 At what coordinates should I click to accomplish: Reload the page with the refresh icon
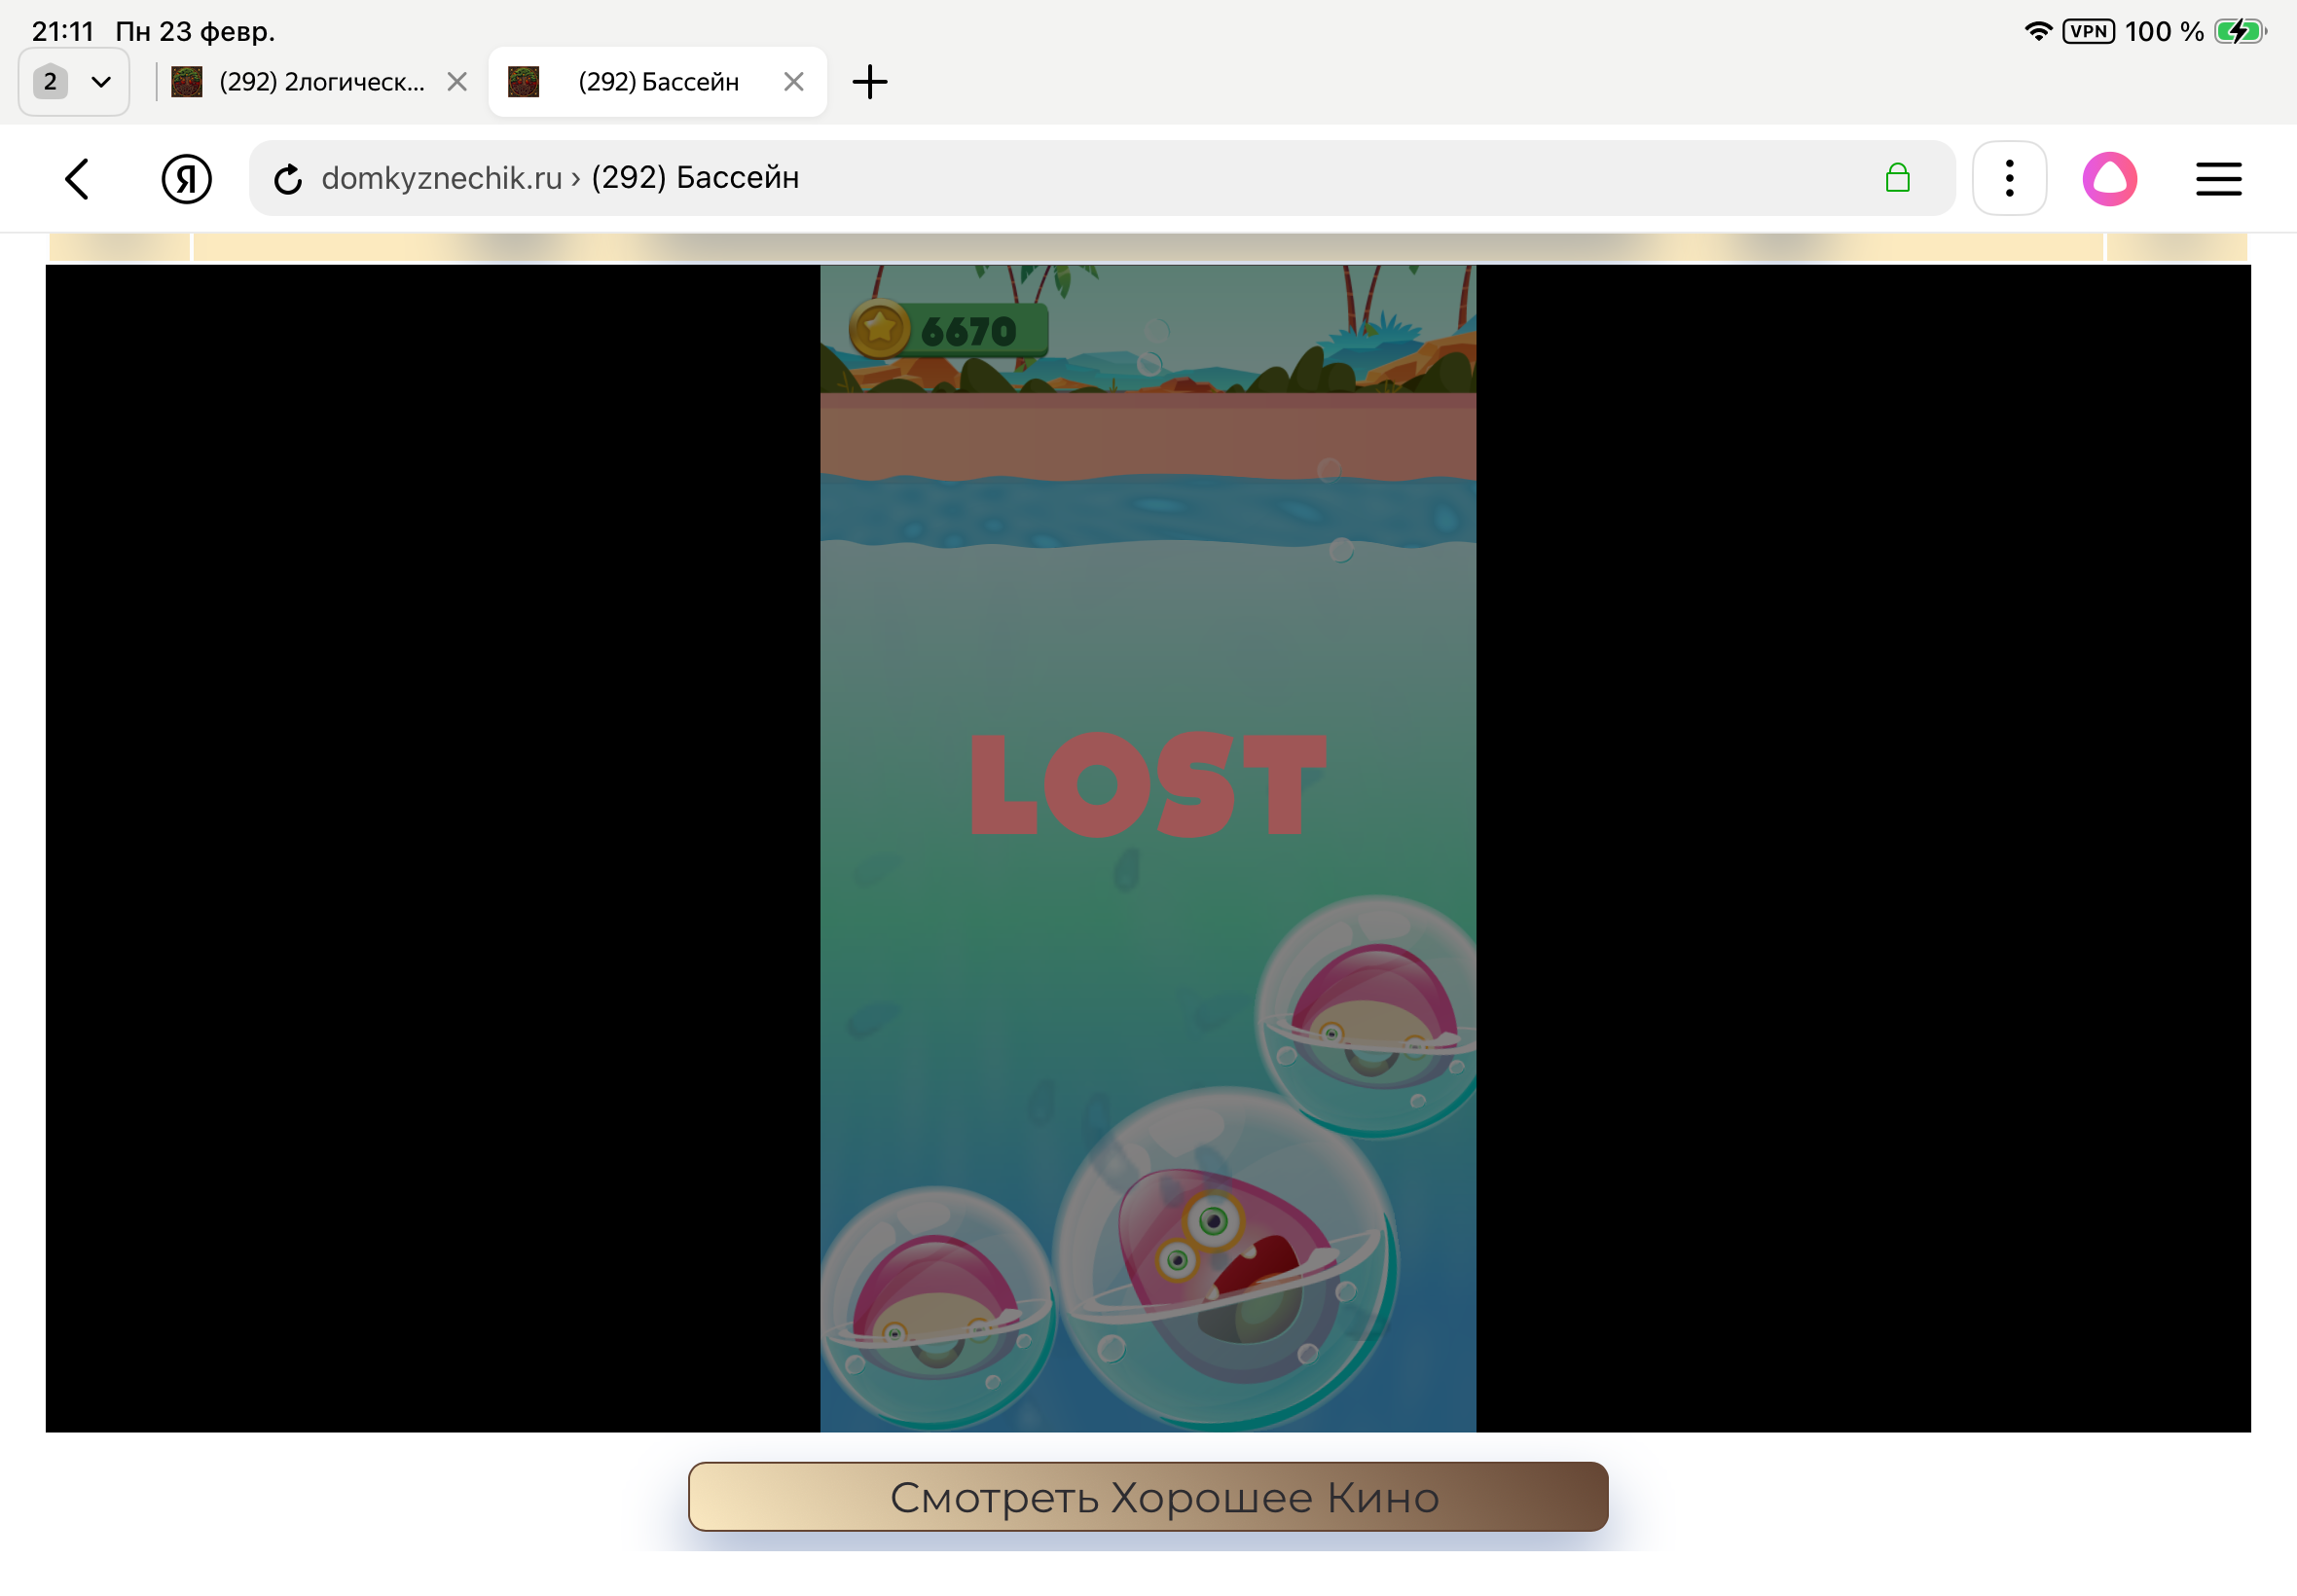288,180
